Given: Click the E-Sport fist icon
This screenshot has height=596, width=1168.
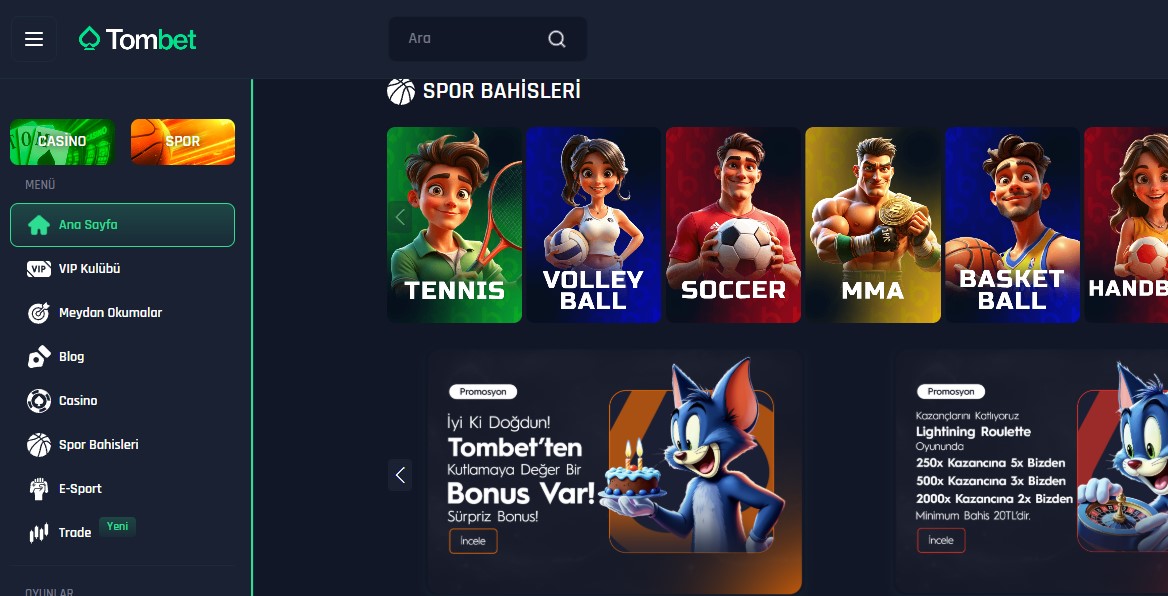Looking at the screenshot, I should (39, 489).
